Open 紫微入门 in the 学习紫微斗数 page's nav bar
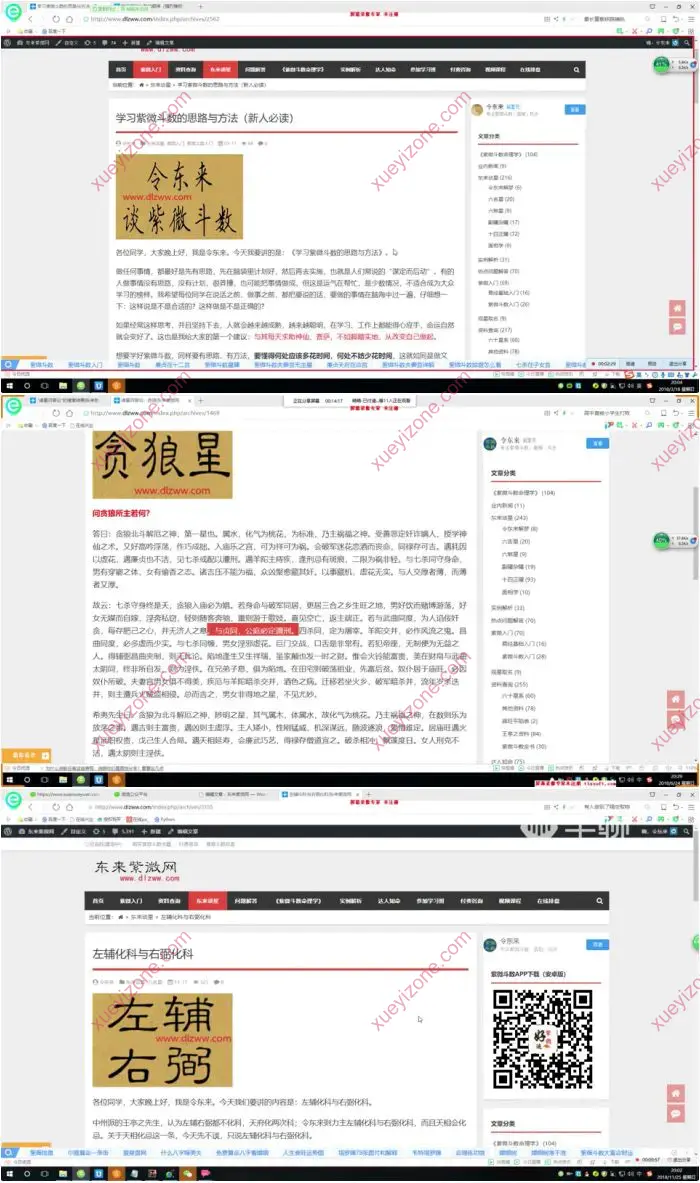The width and height of the screenshot is (700, 1183). click(151, 69)
